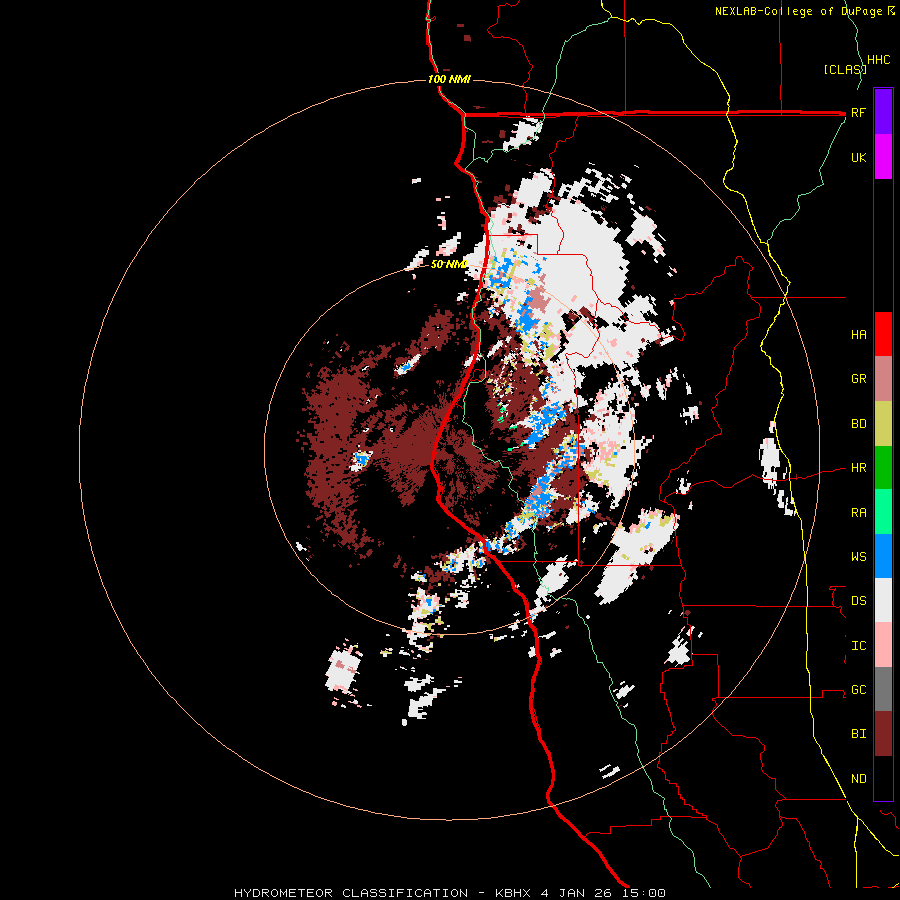Click the 'IC' legend label text
900x900 pixels.
pyautogui.click(x=858, y=646)
